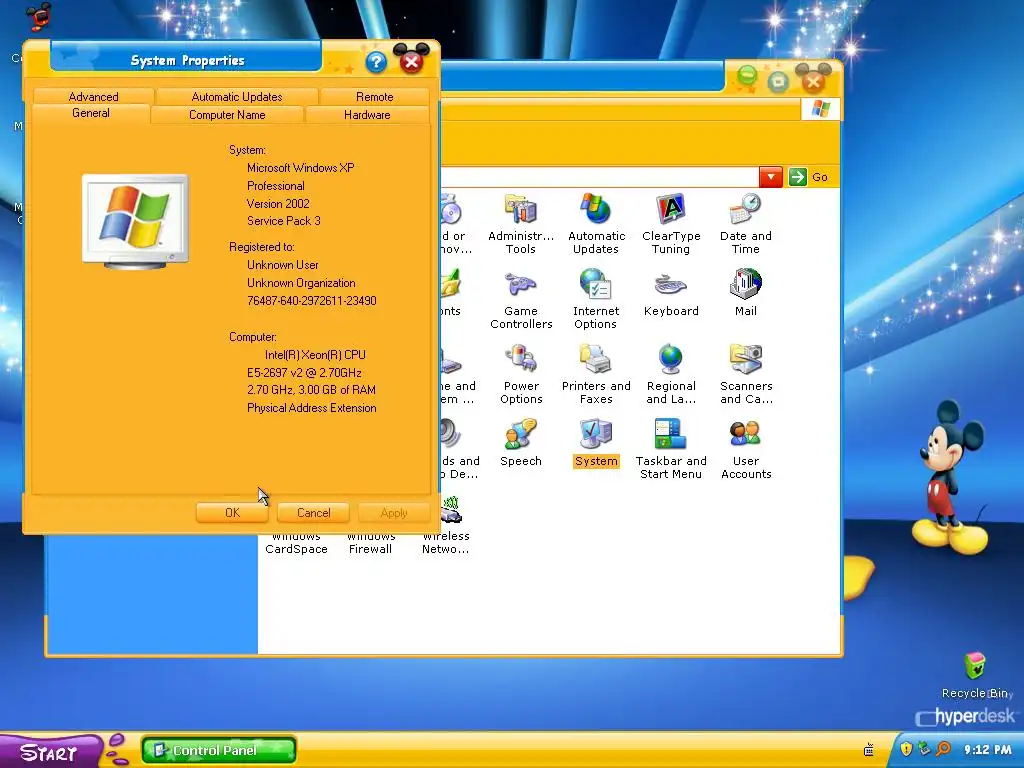Click Cancel in System Properties
Viewport: 1024px width, 768px height.
[x=313, y=513]
